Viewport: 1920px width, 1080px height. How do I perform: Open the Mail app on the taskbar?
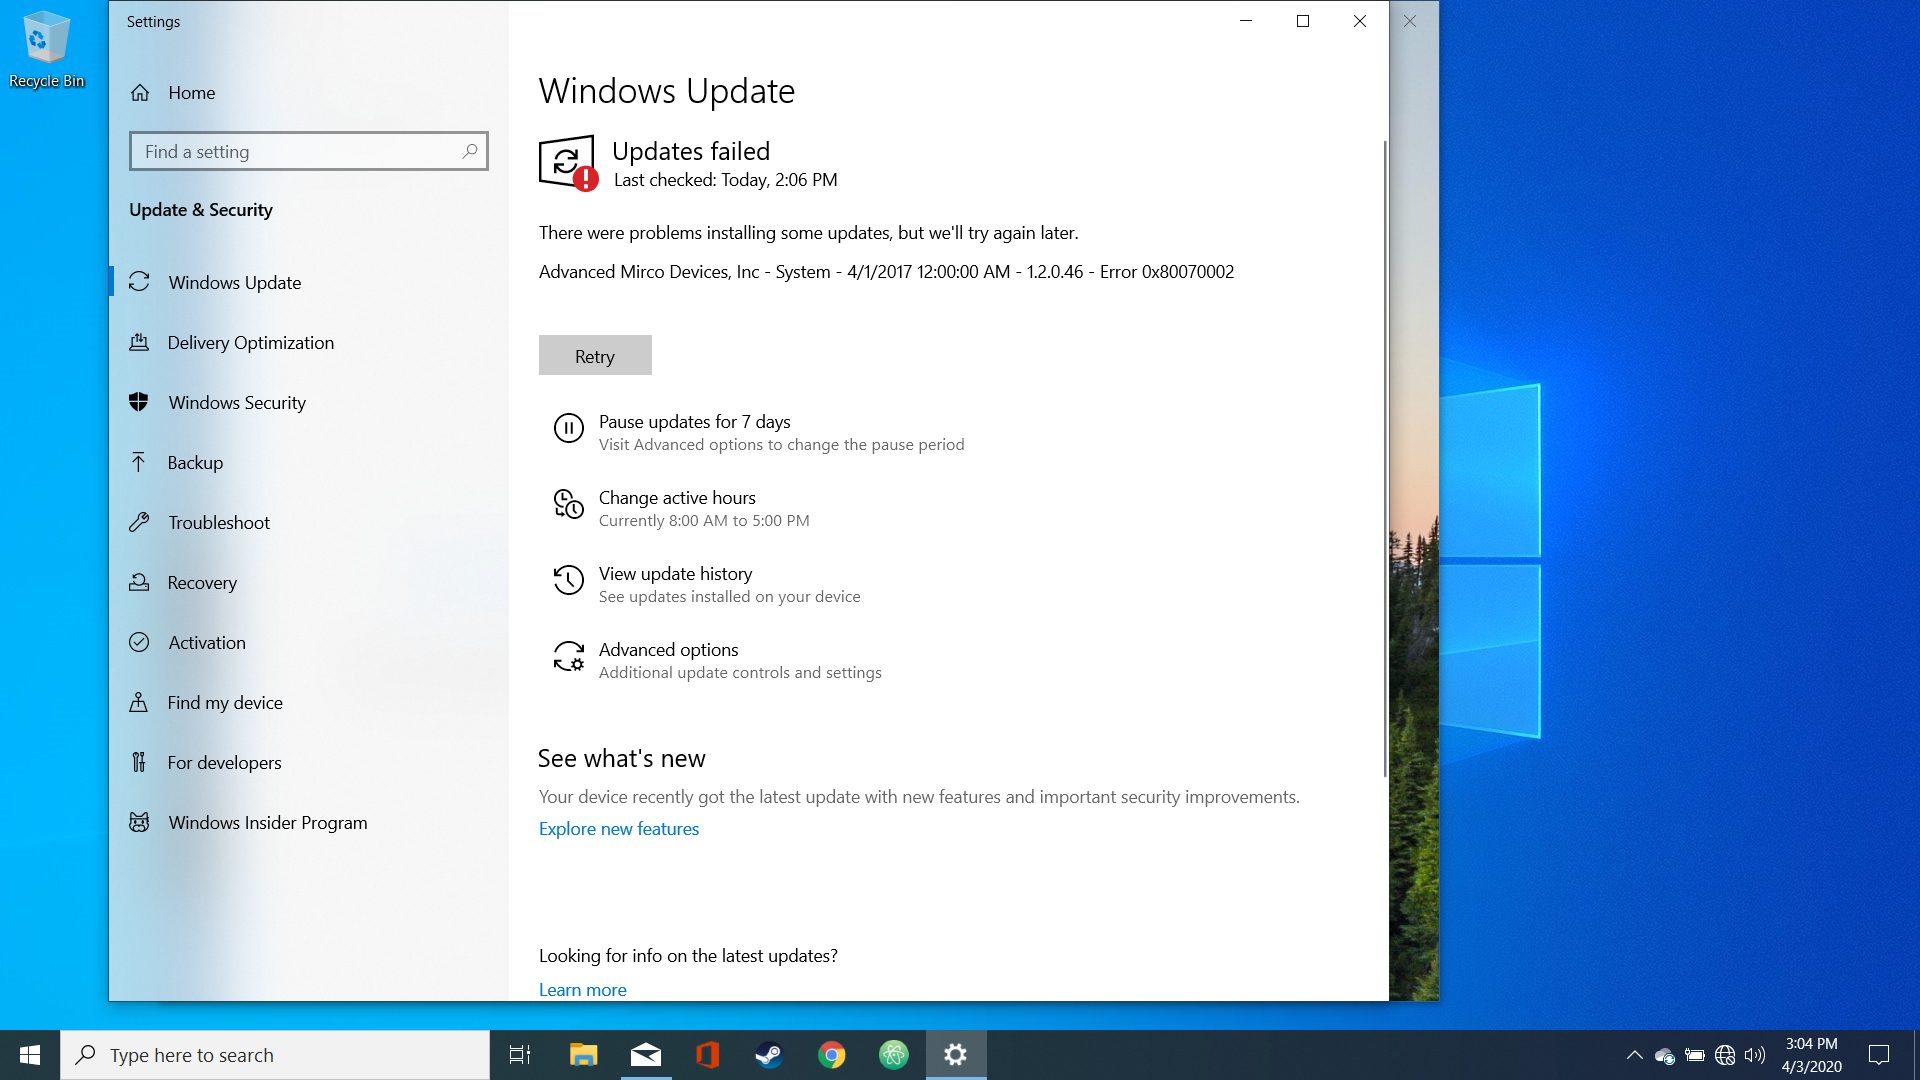646,1055
